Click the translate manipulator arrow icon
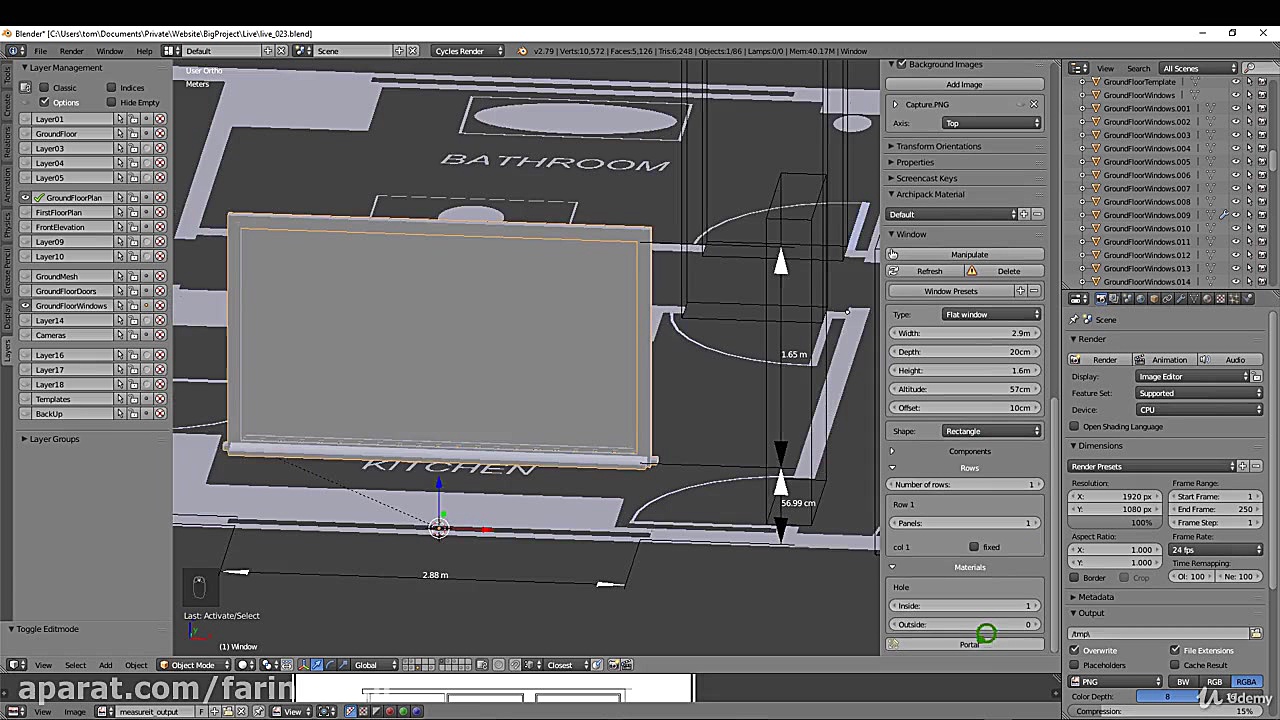The width and height of the screenshot is (1280, 720). [317, 665]
